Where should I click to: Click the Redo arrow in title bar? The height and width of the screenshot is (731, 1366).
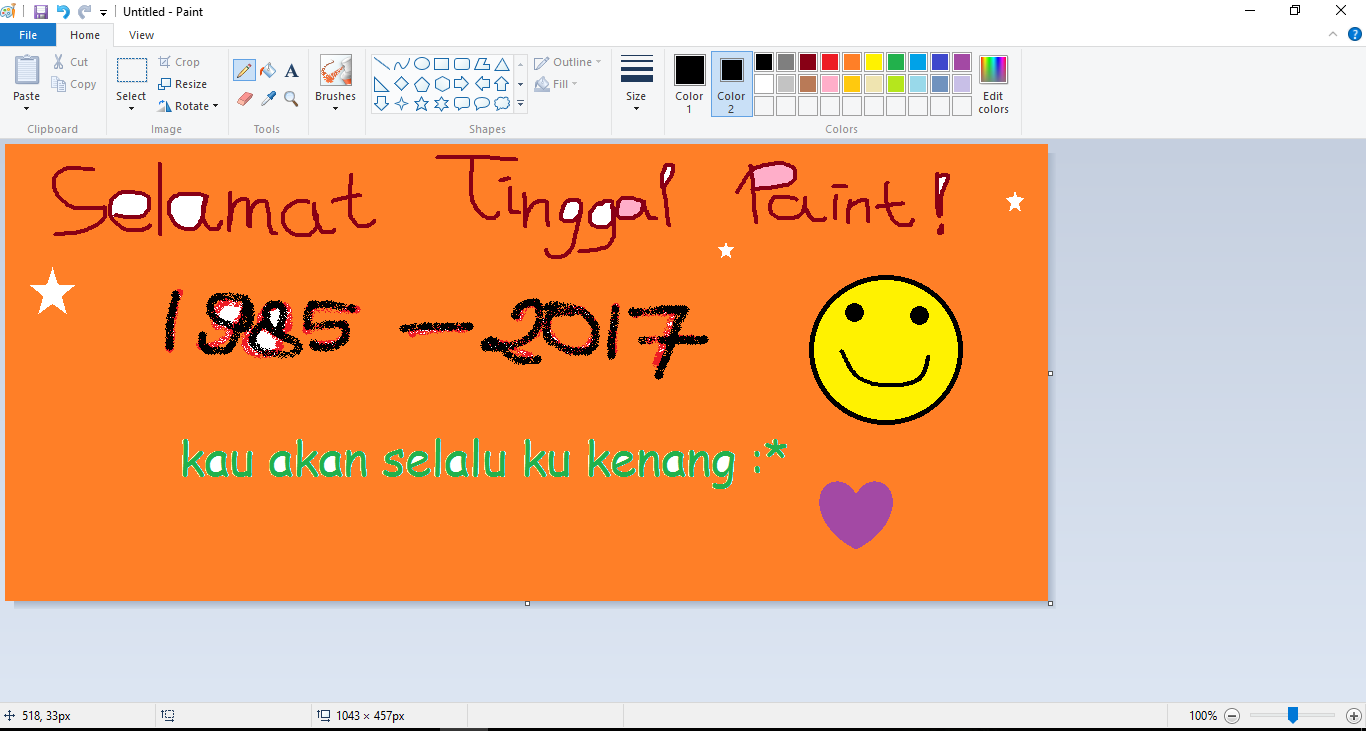coord(84,12)
